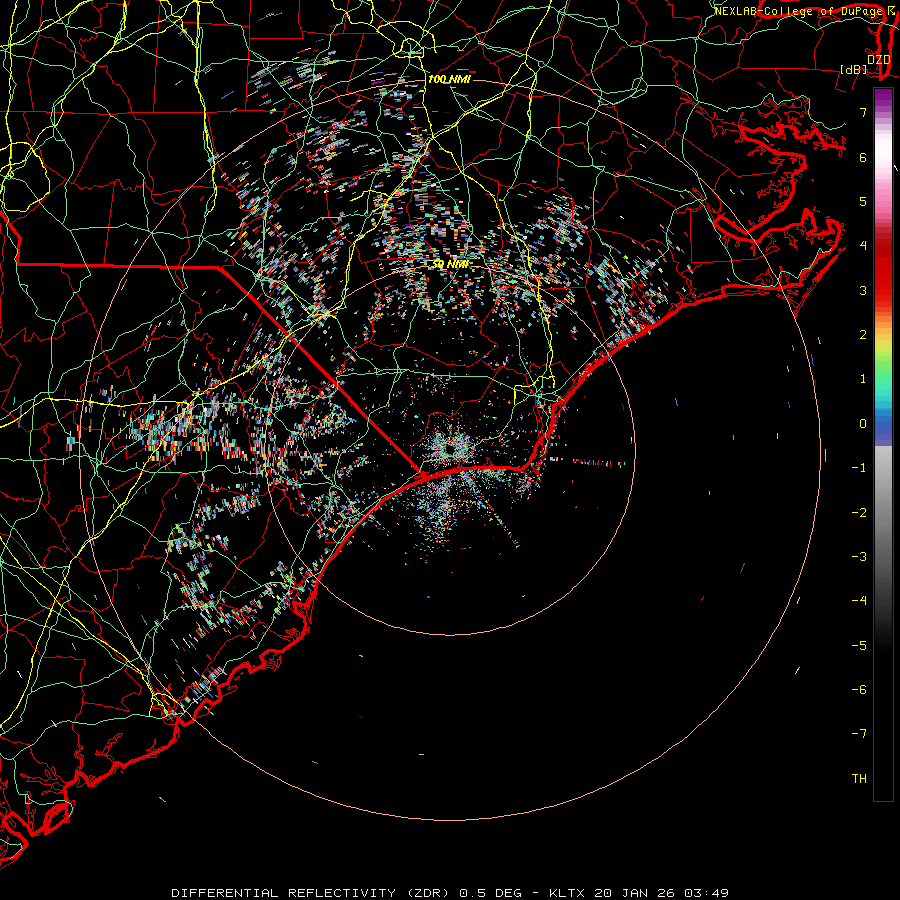This screenshot has height=900, width=900.
Task: Click the 0 value on the legend
Action: (x=863, y=424)
